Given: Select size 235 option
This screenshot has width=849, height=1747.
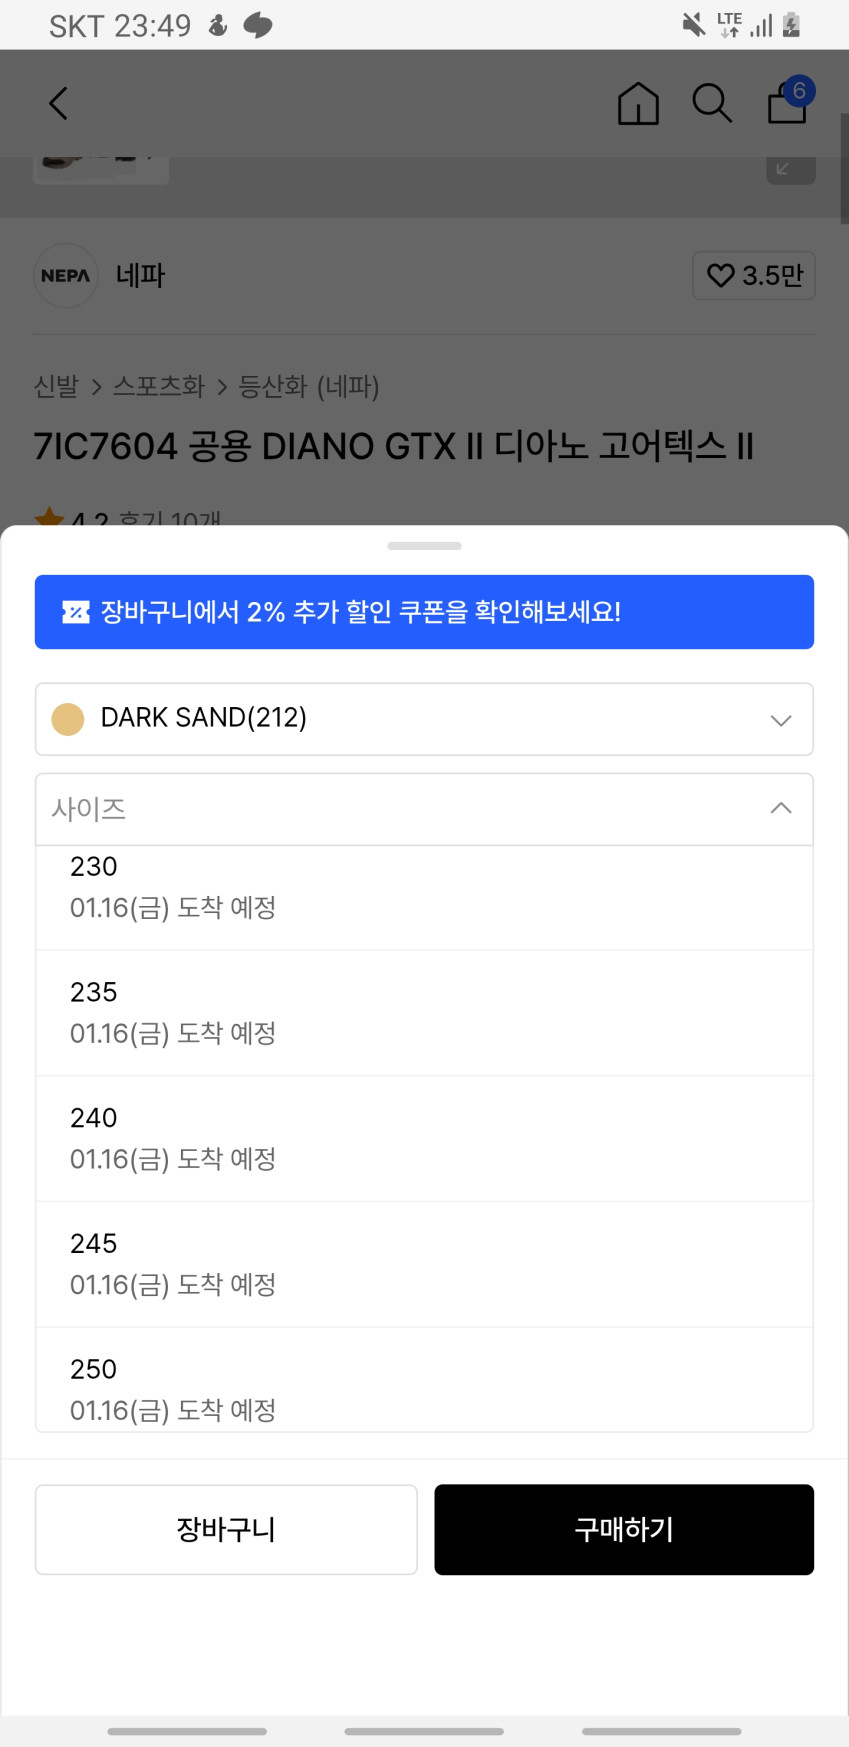Looking at the screenshot, I should click(x=424, y=1013).
